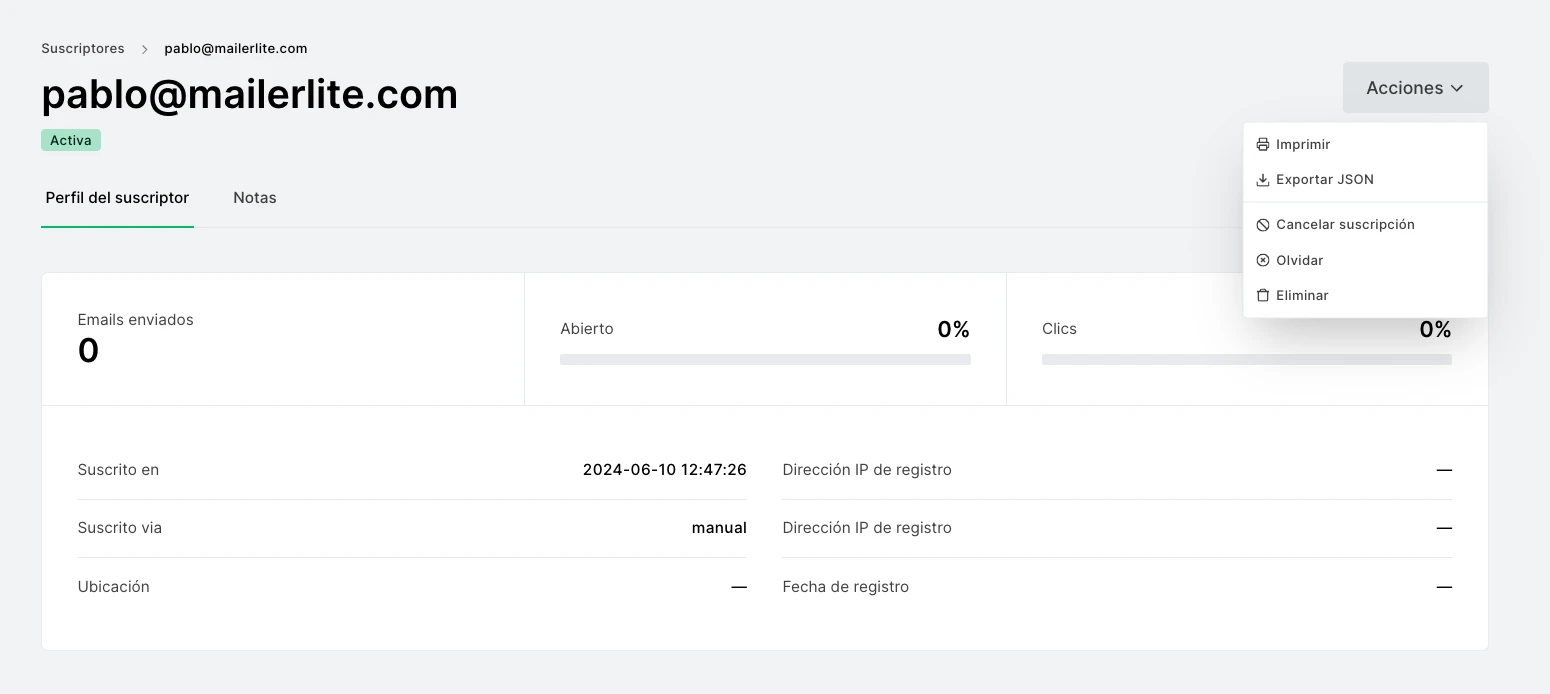Collapse the menu using the Acciones chevron
This screenshot has height=694, width=1550.
coord(1457,88)
